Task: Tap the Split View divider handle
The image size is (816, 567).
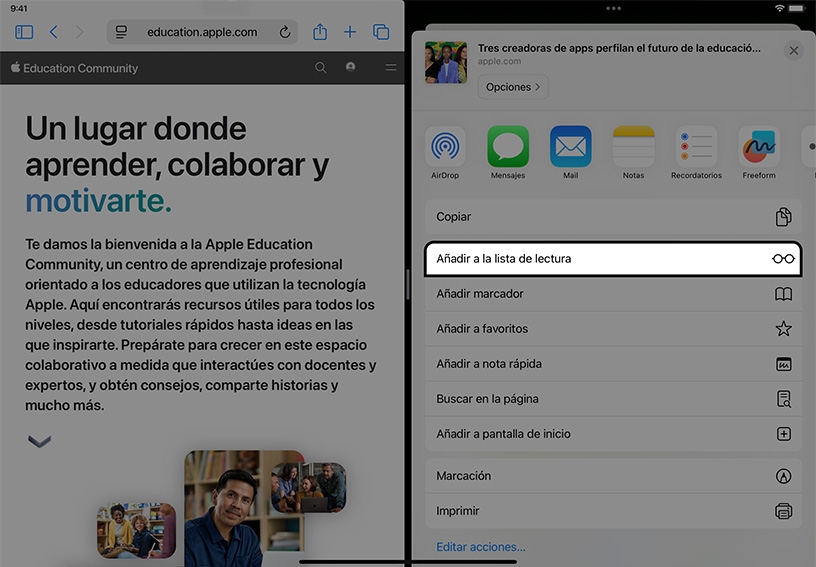Action: click(x=408, y=285)
